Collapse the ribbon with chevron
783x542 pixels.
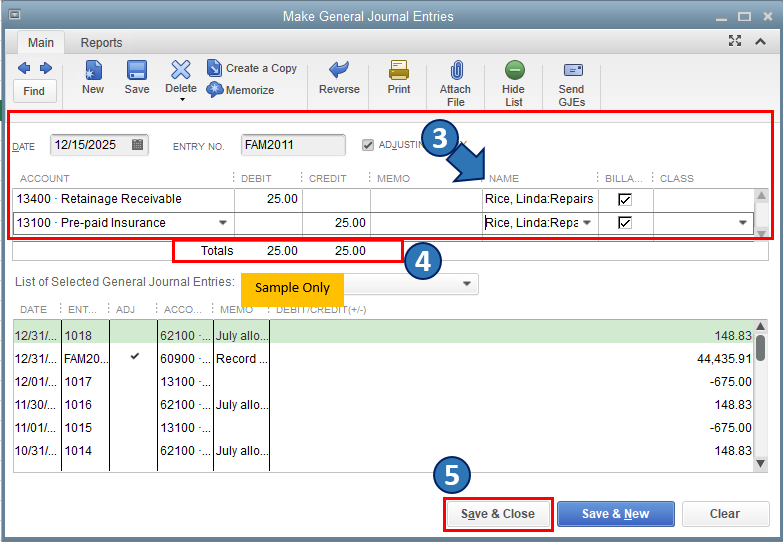point(760,41)
